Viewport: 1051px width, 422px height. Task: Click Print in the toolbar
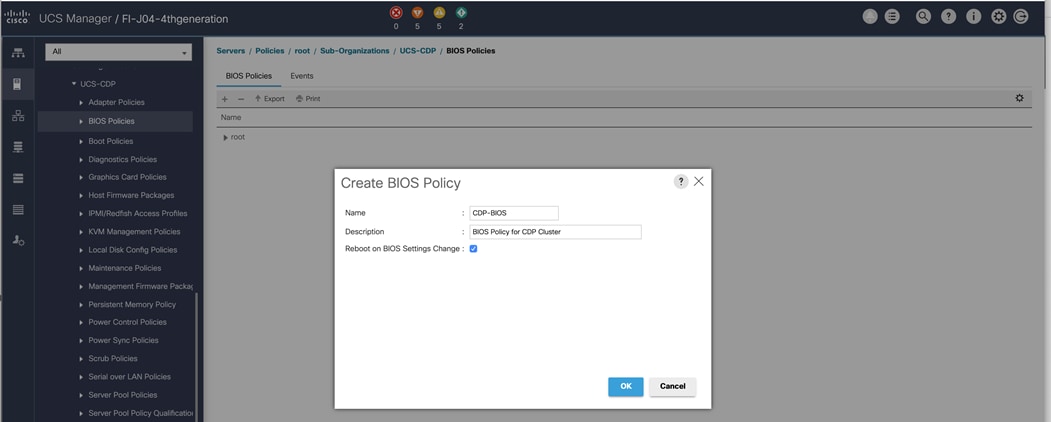tap(308, 98)
